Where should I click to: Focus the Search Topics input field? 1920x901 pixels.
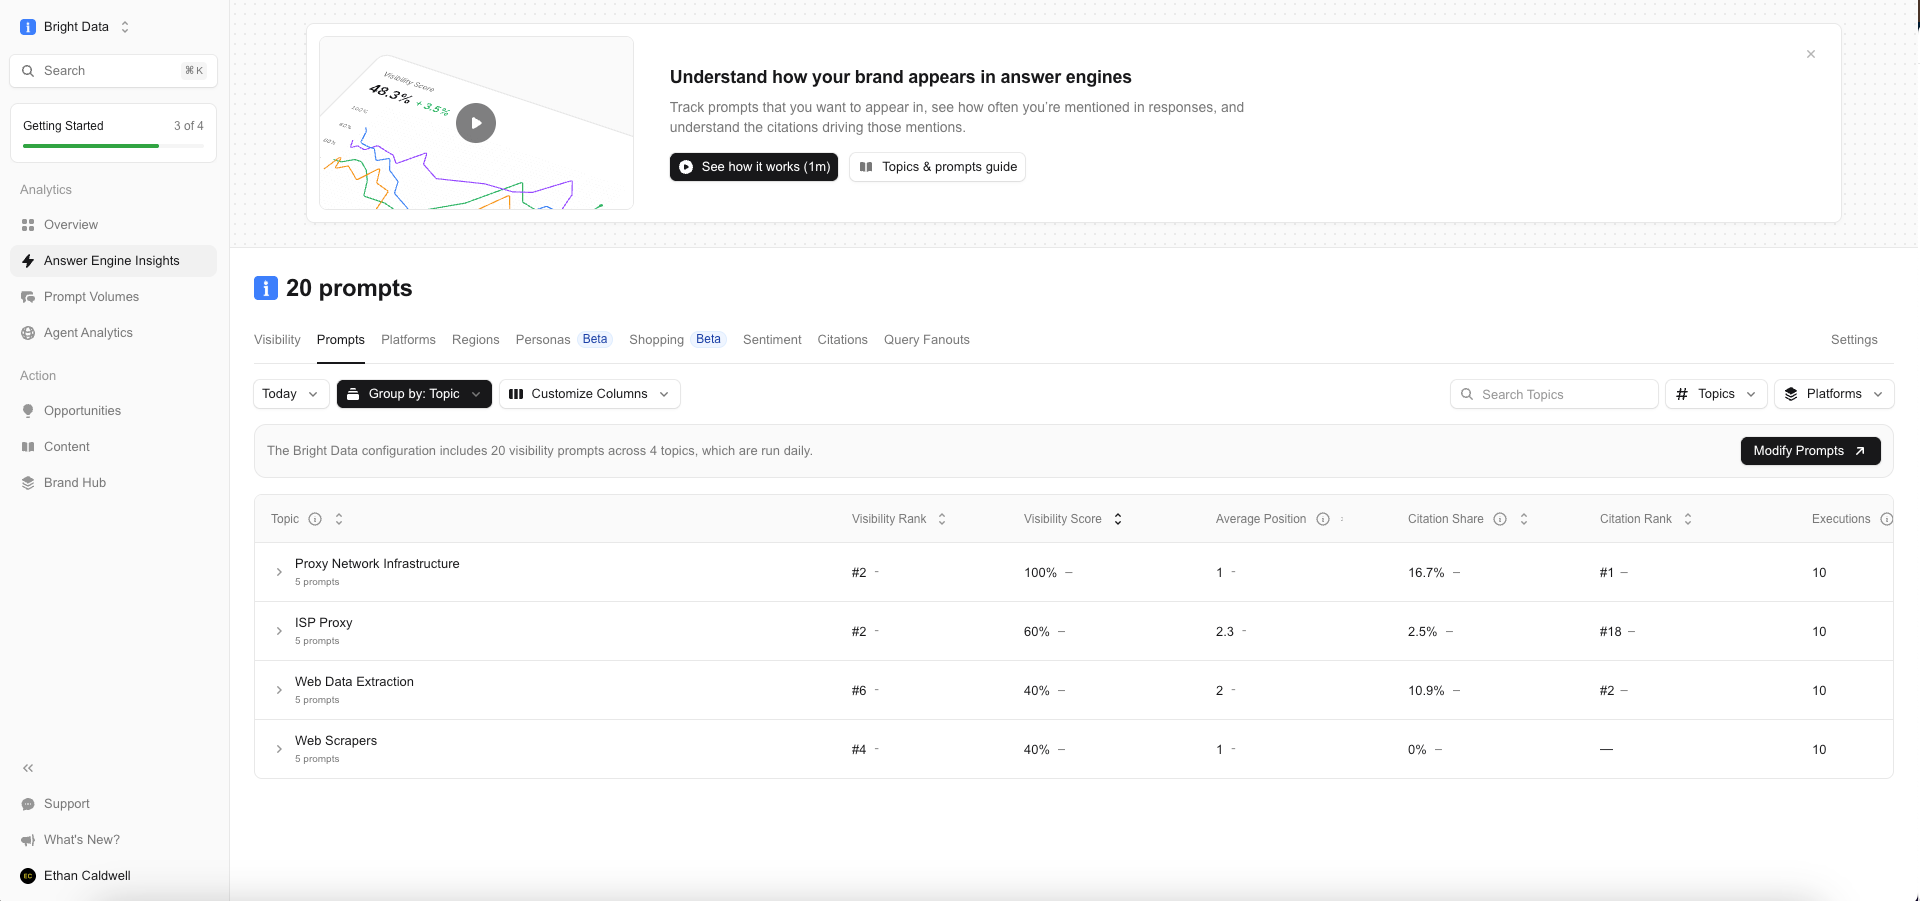1554,394
